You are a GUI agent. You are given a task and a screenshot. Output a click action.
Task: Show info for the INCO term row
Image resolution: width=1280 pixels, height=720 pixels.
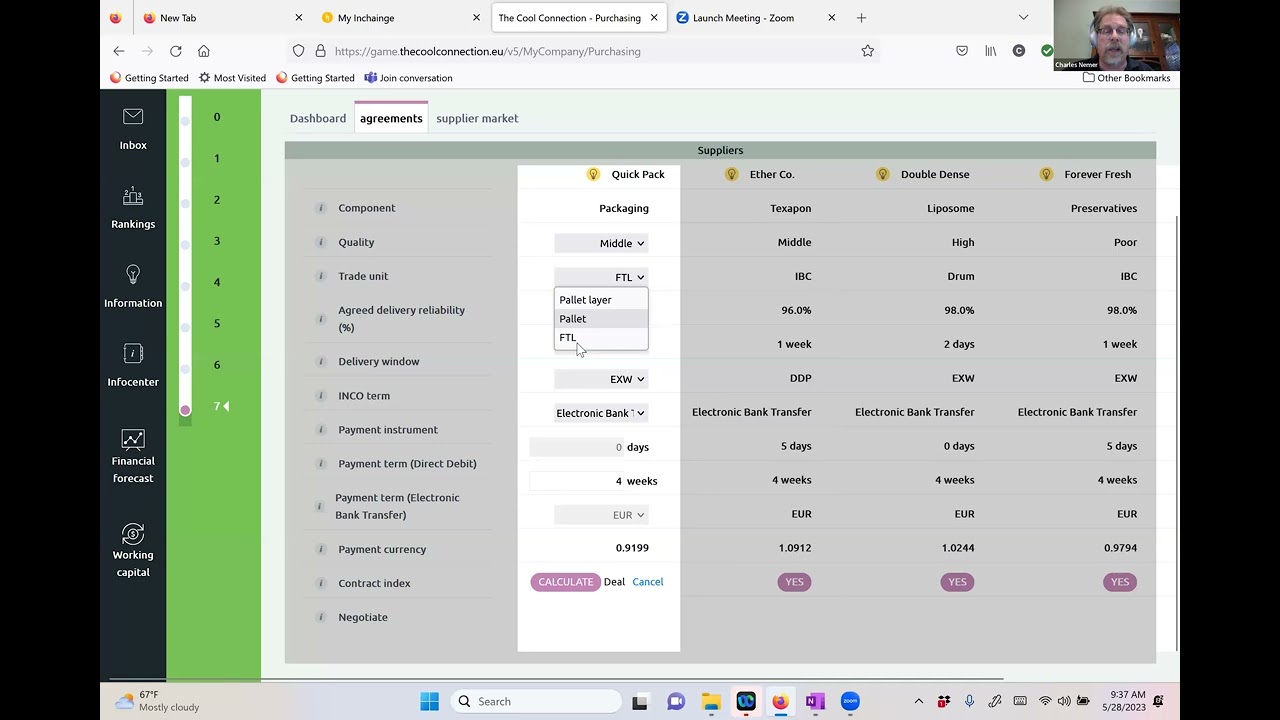click(321, 396)
